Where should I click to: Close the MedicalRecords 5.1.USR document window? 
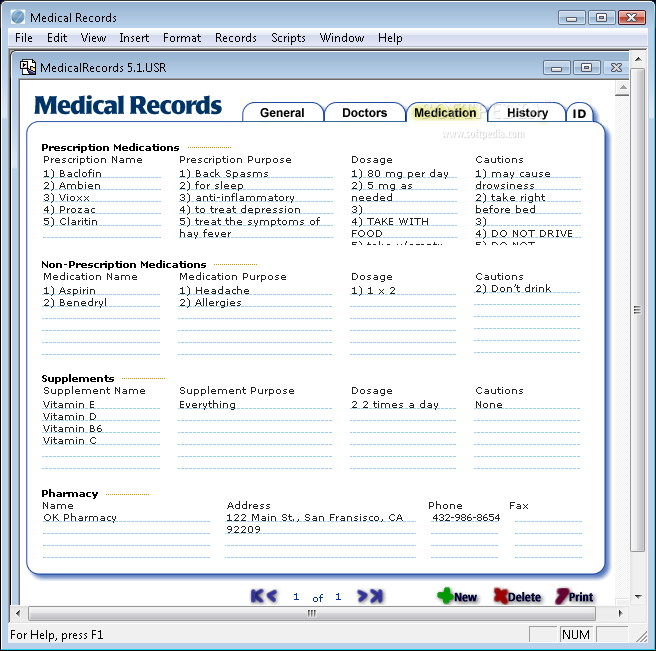pyautogui.click(x=616, y=68)
